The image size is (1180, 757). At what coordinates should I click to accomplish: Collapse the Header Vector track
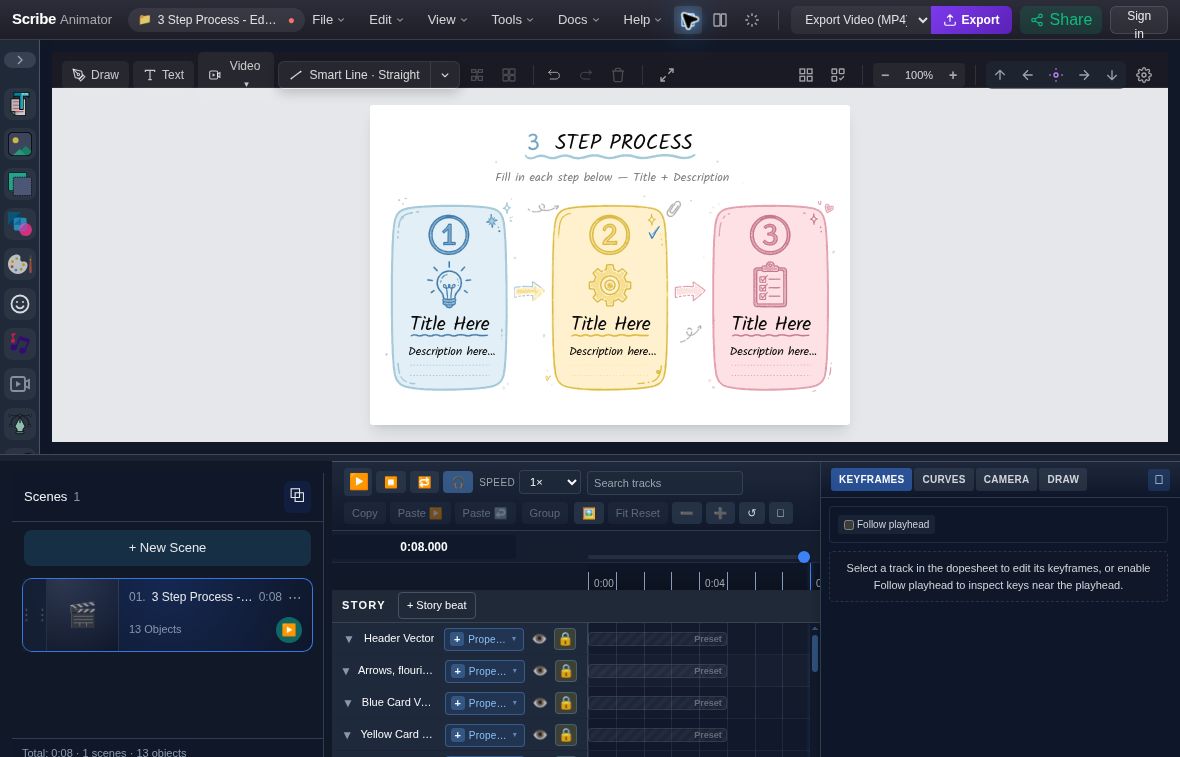point(348,639)
